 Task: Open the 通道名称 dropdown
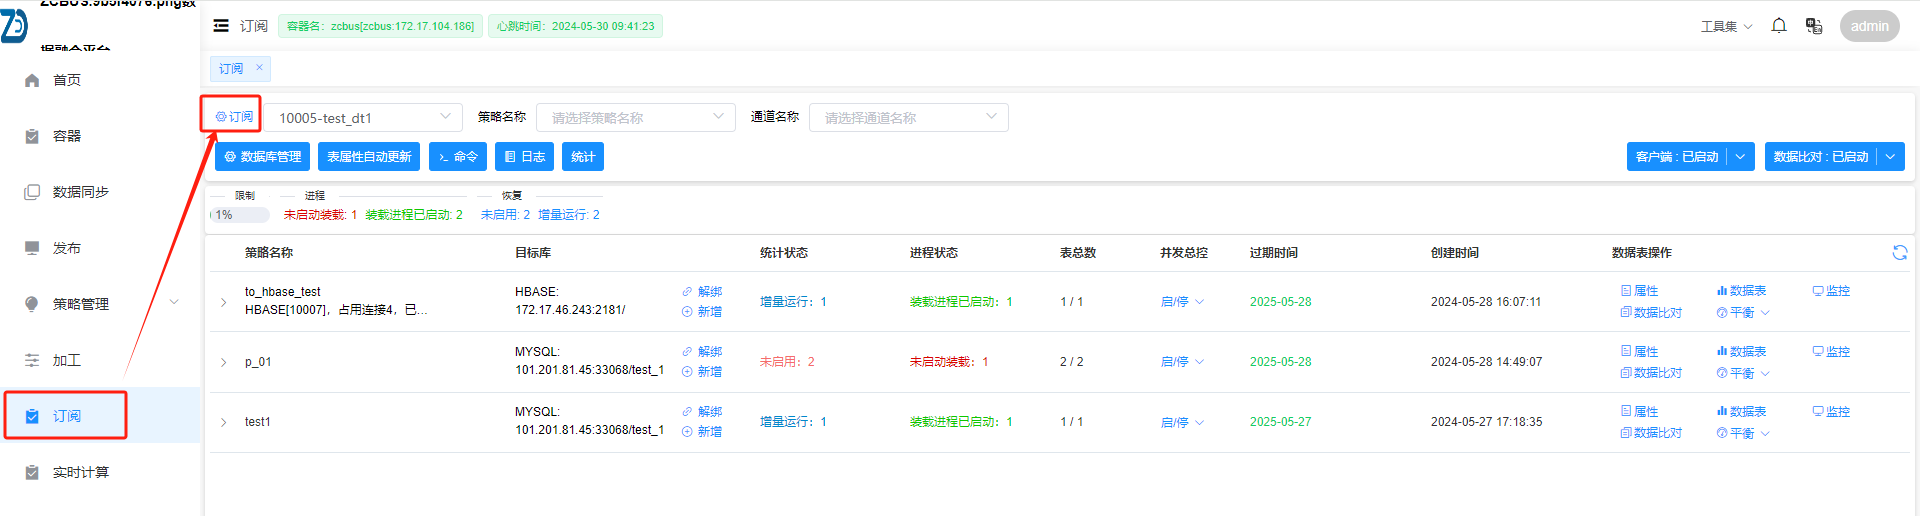[908, 117]
